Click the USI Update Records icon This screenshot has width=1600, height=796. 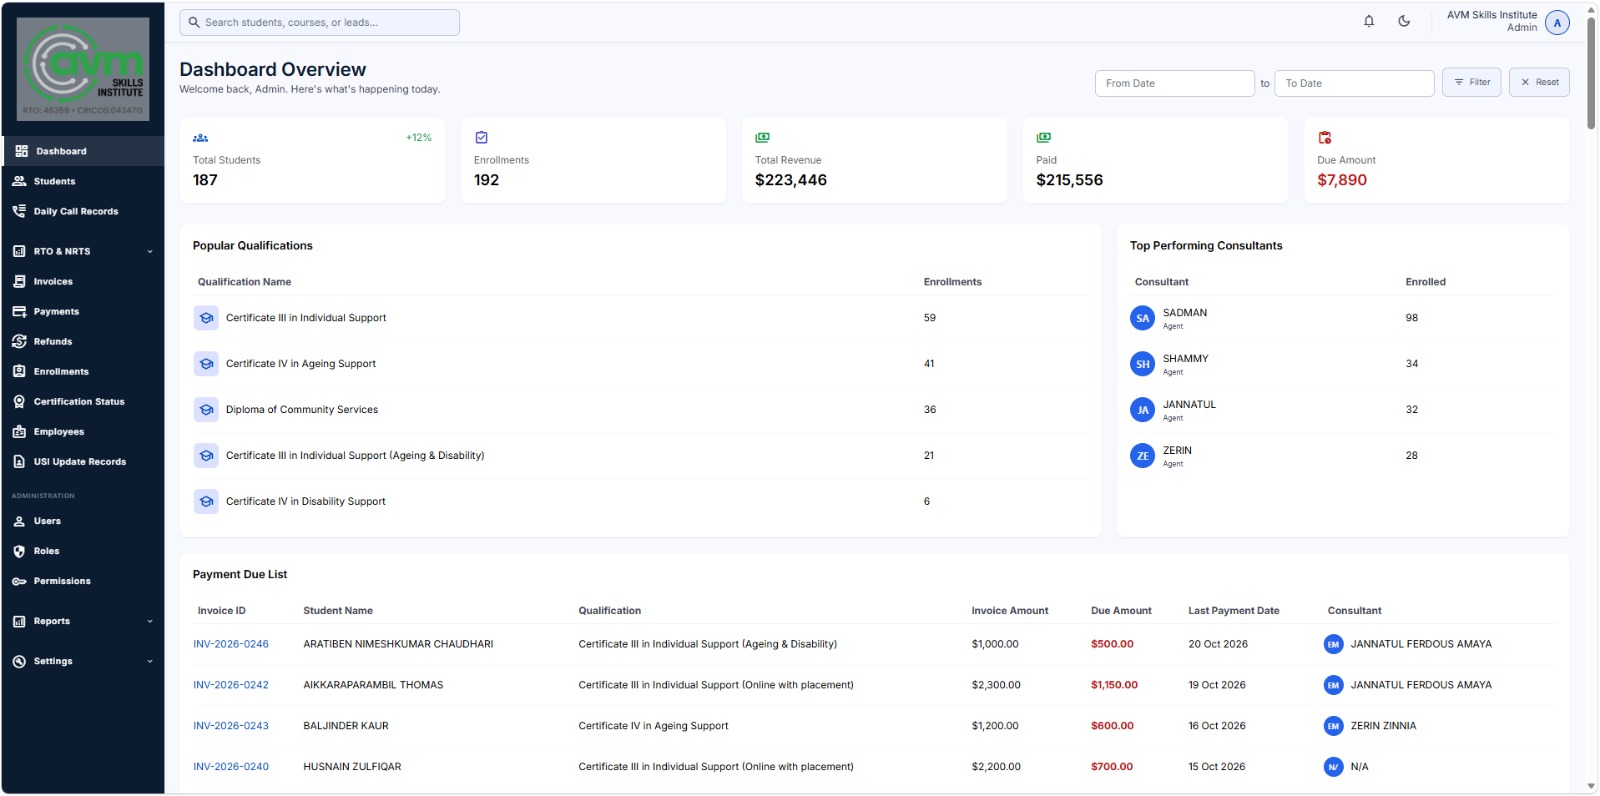tap(19, 461)
